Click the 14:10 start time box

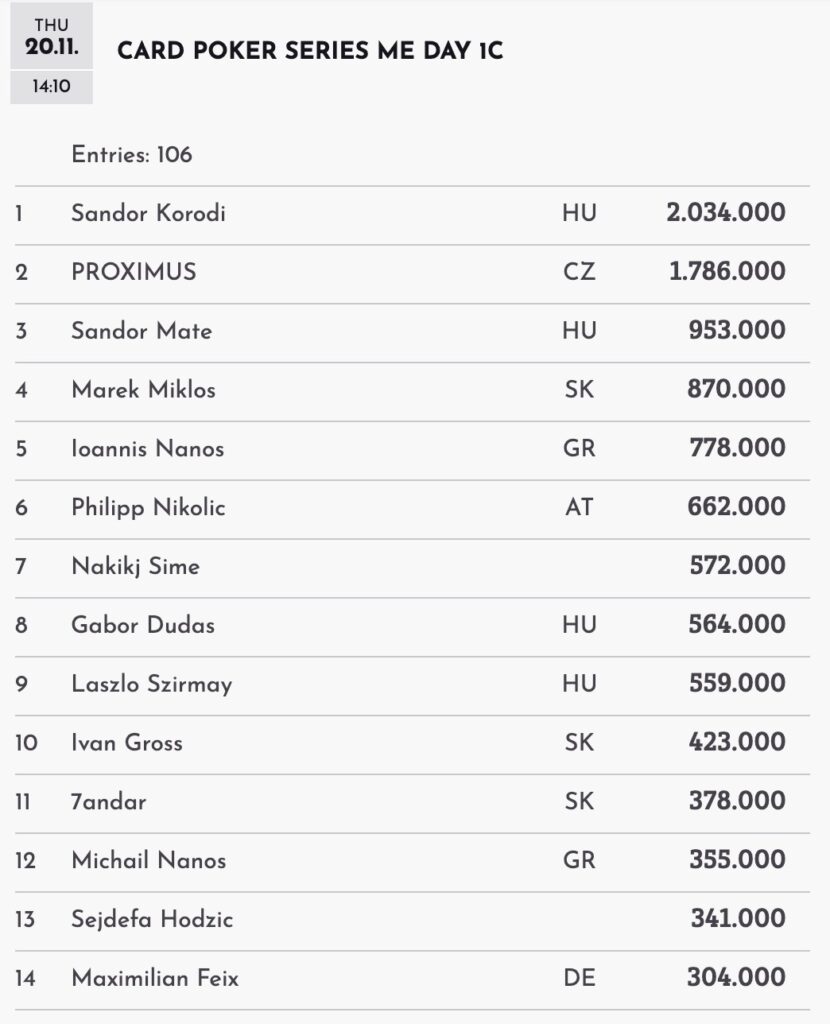(x=51, y=87)
